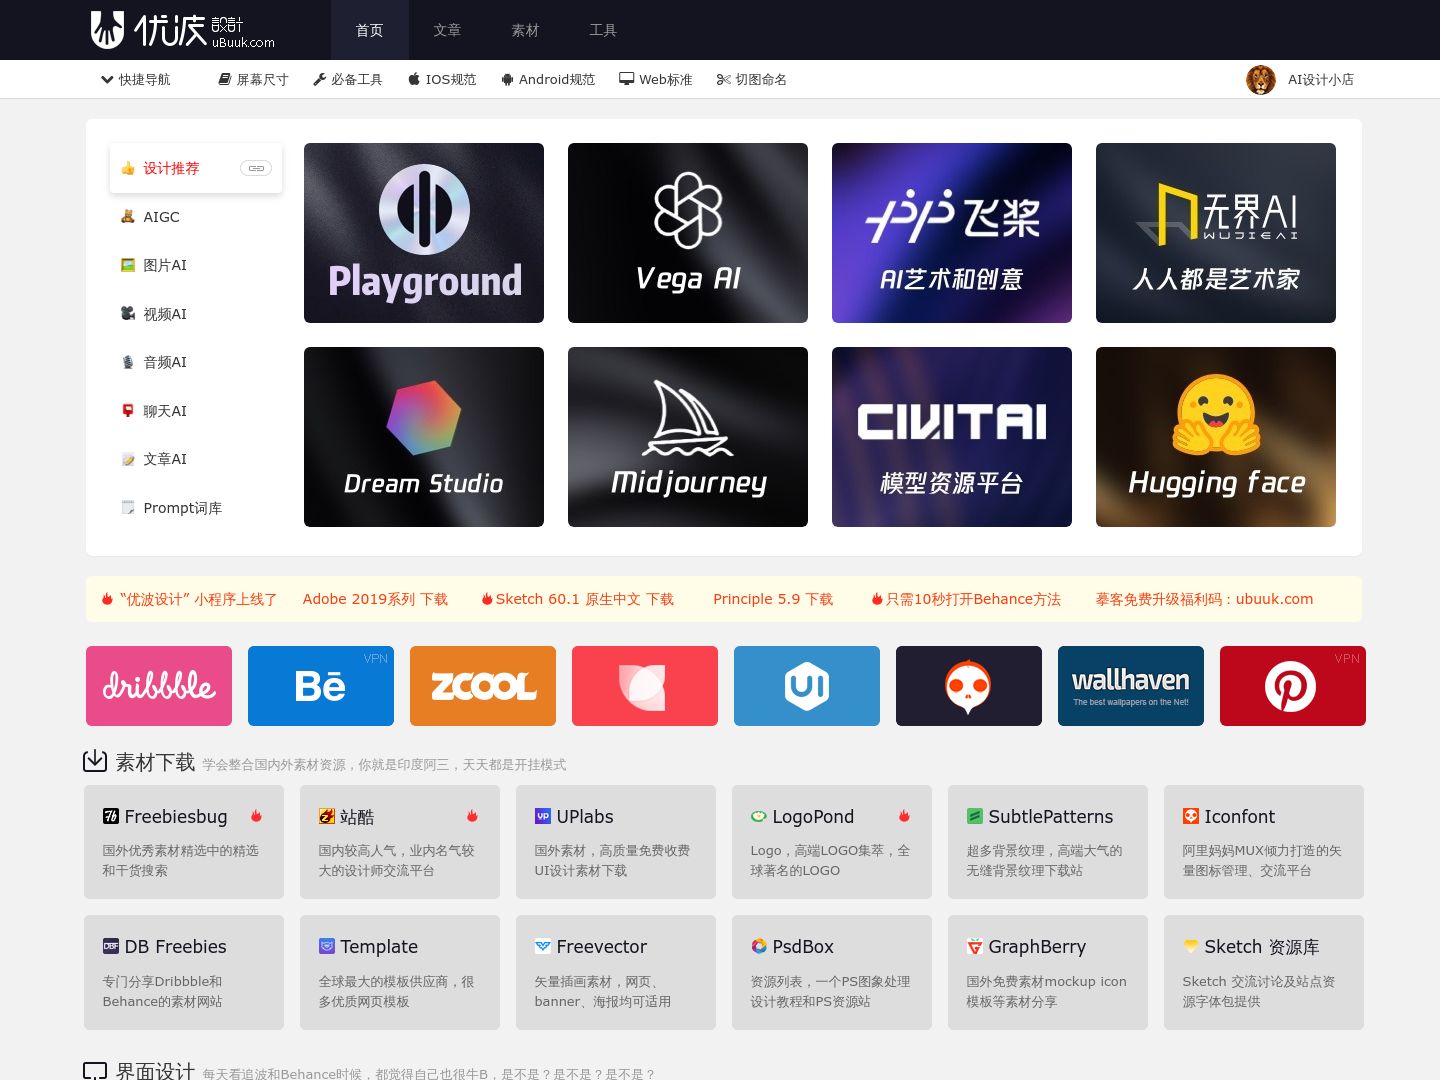Open the 首页 tab
The height and width of the screenshot is (1080, 1440).
(370, 30)
